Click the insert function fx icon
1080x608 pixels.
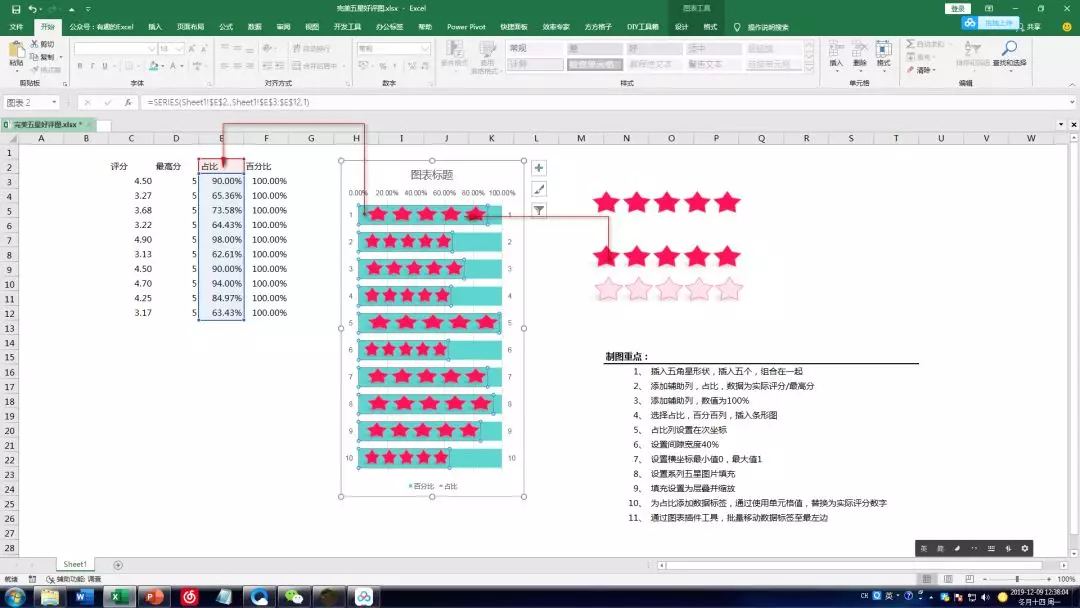(128, 102)
